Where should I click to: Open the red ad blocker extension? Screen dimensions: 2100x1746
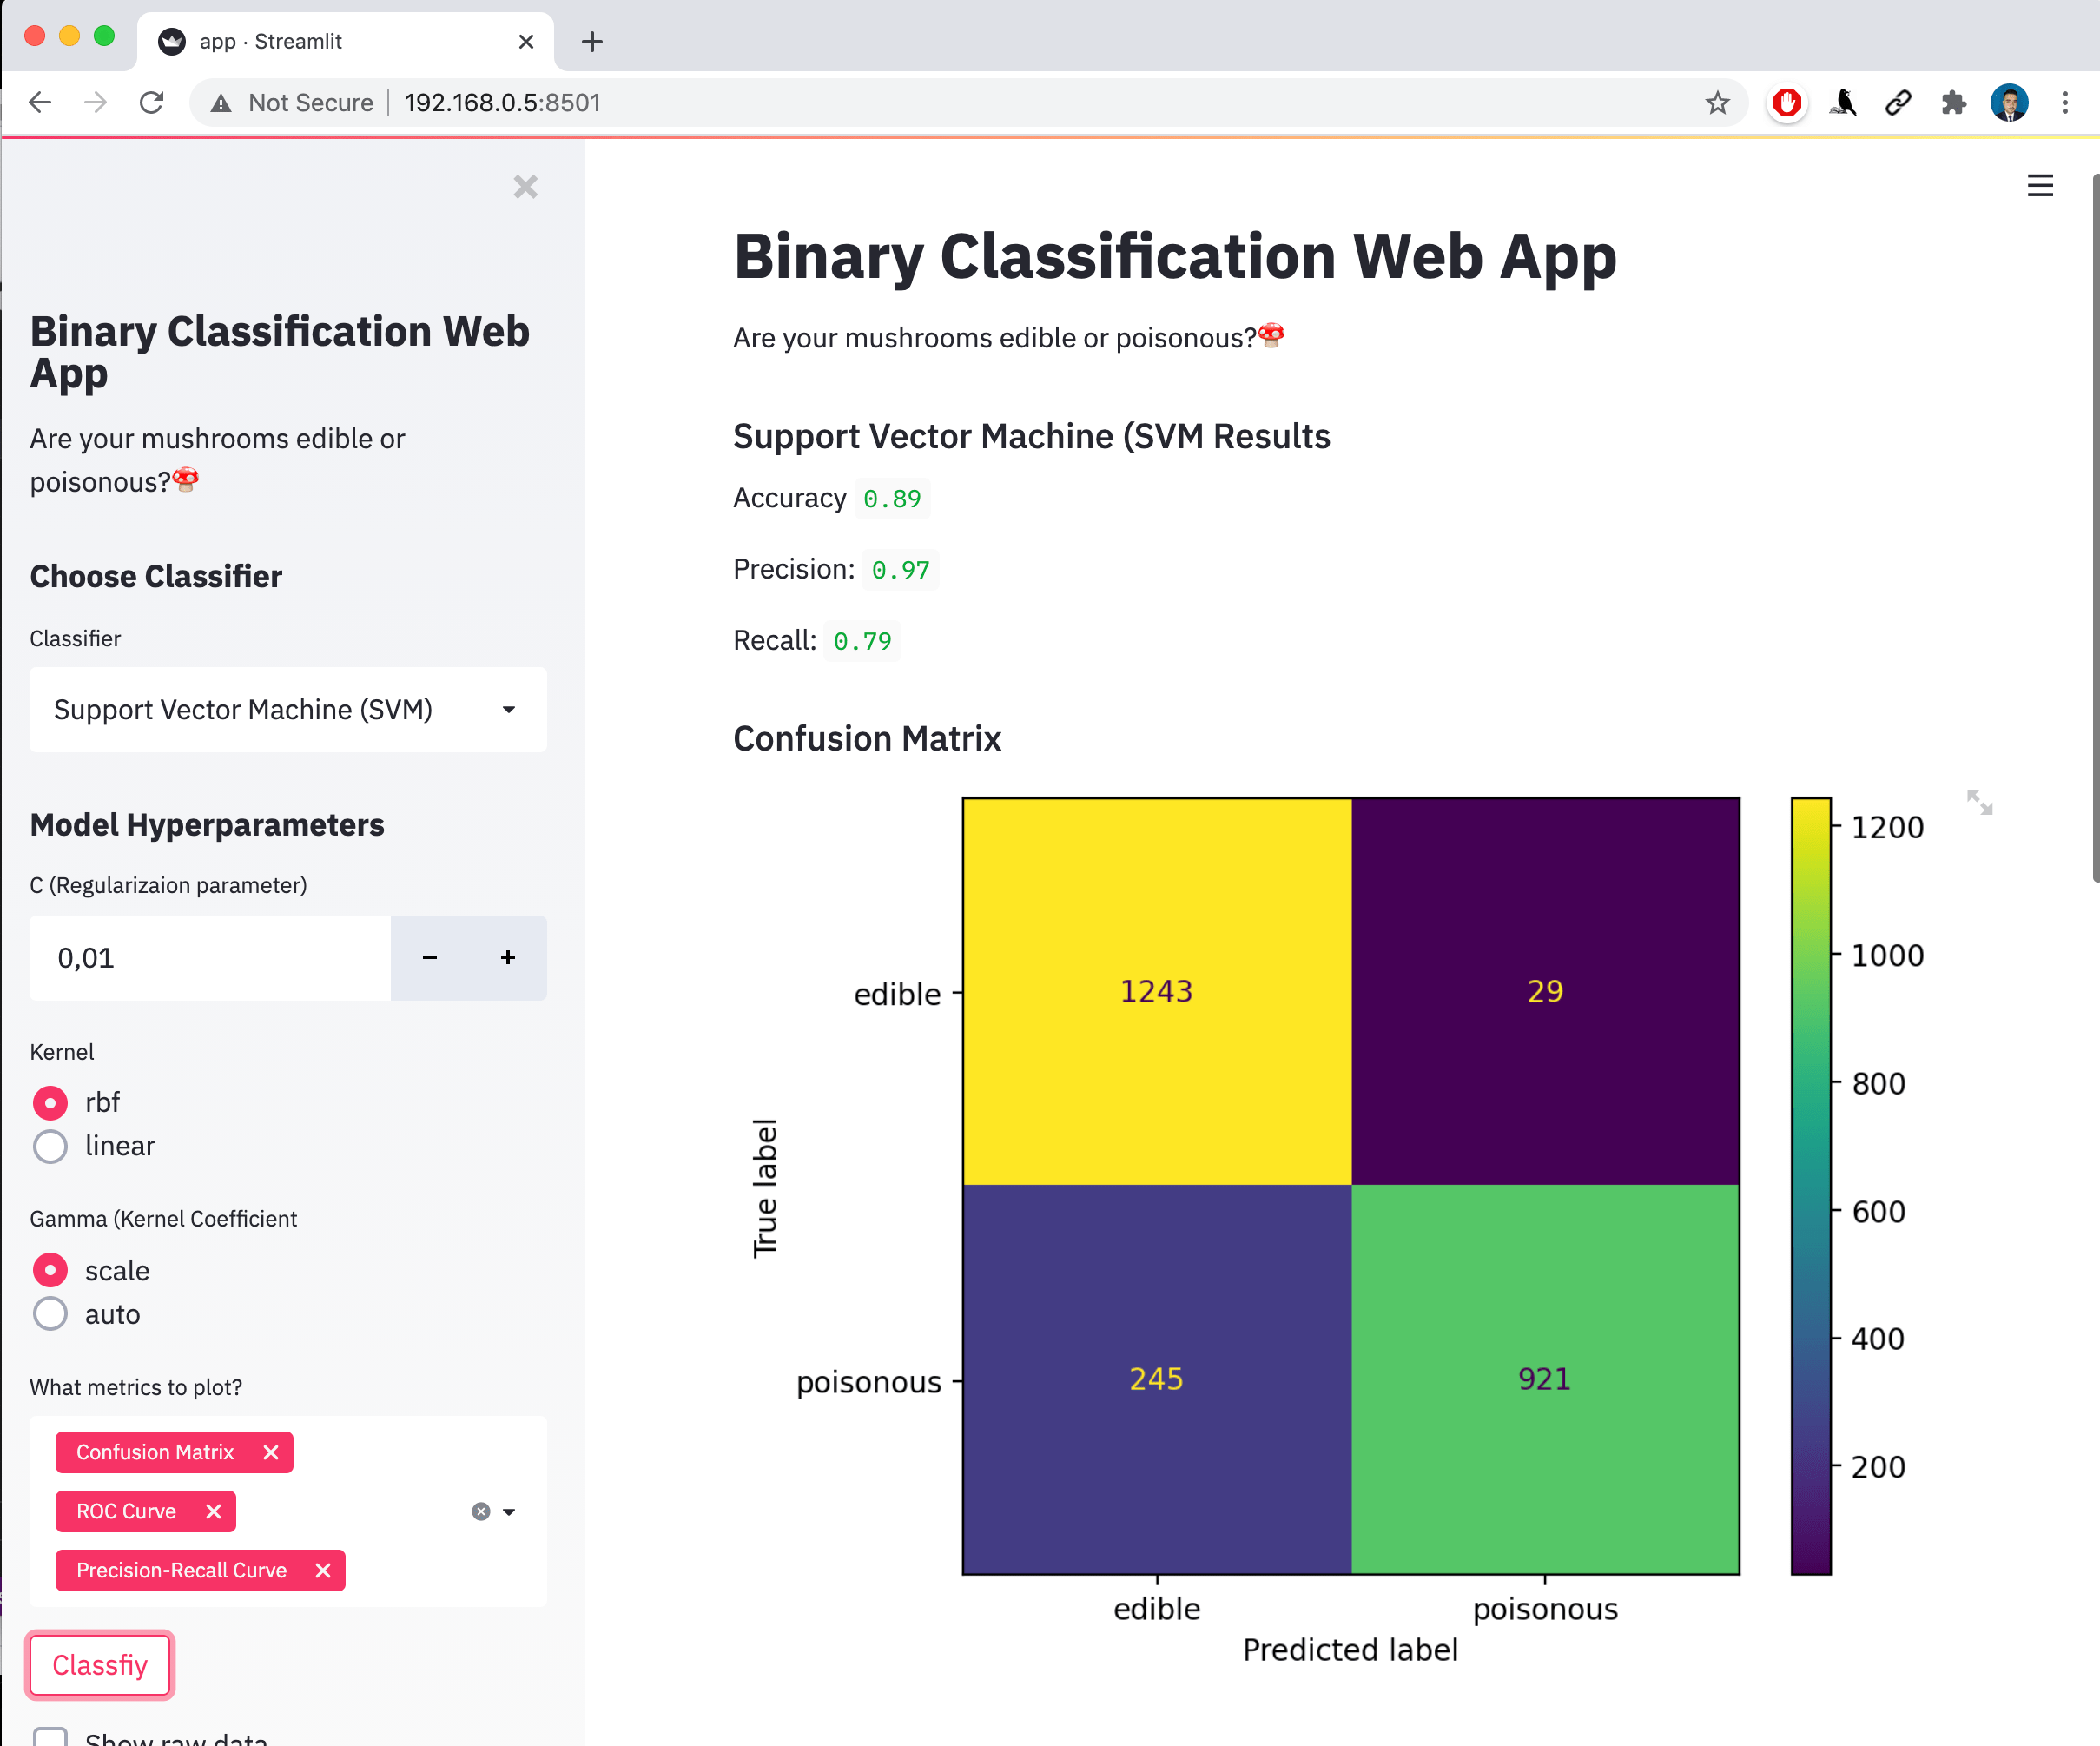(1786, 103)
